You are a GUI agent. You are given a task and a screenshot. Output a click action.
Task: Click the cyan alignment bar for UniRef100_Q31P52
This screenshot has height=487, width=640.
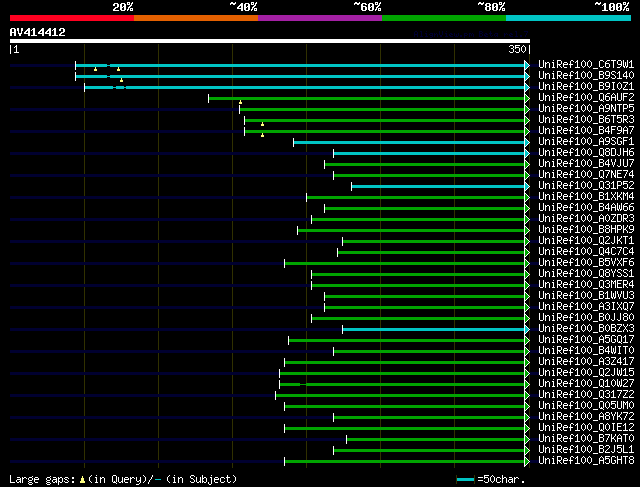[438, 187]
